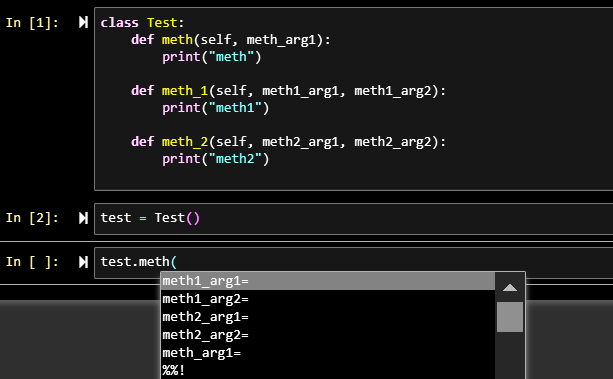Pick meth2_arg1= from the completion list
Image resolution: width=613 pixels, height=379 pixels.
click(x=328, y=317)
